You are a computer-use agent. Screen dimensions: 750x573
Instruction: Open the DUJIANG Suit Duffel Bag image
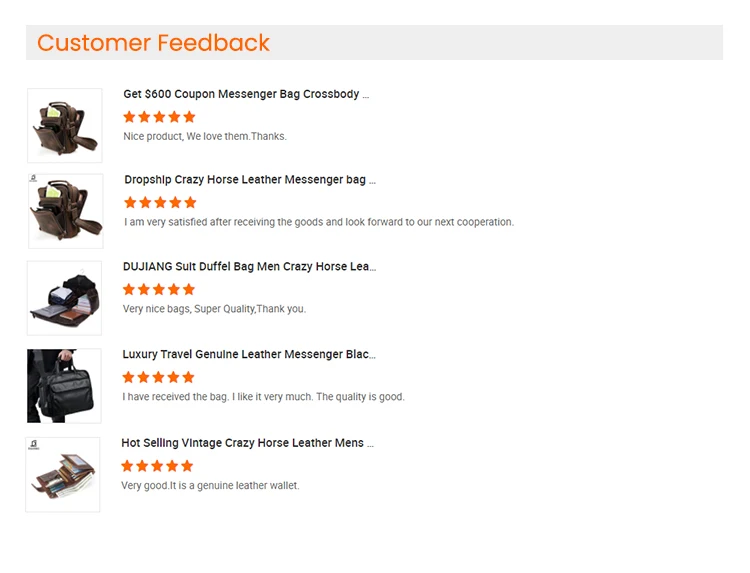[64, 298]
